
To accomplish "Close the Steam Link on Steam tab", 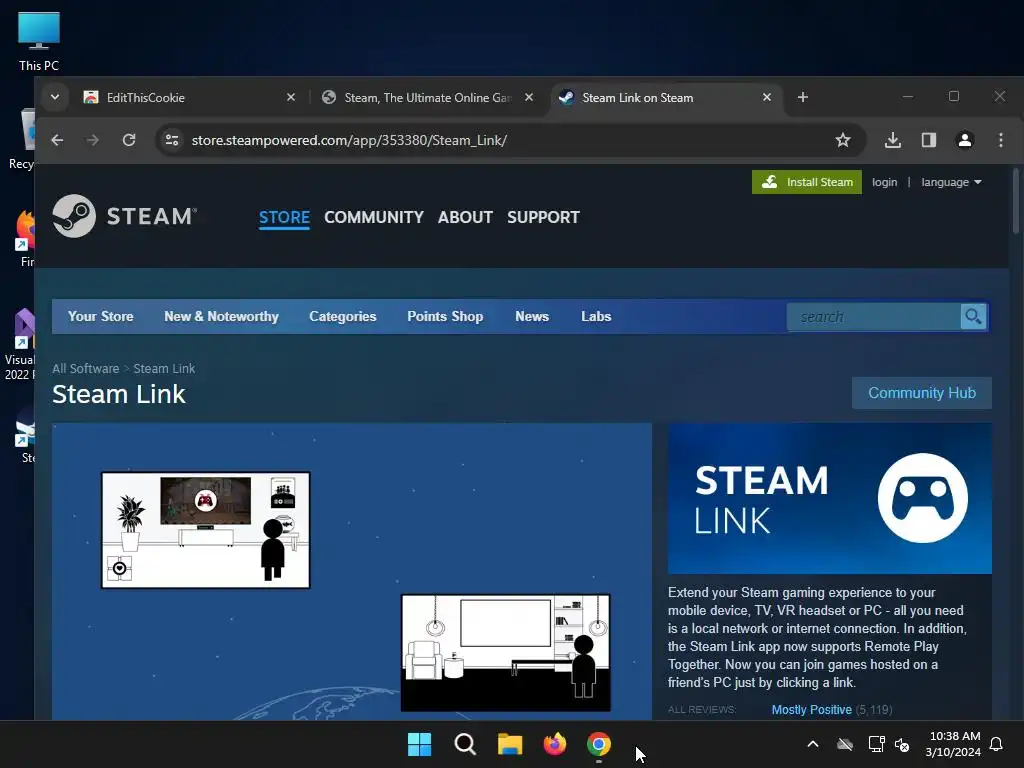I will (x=767, y=97).
